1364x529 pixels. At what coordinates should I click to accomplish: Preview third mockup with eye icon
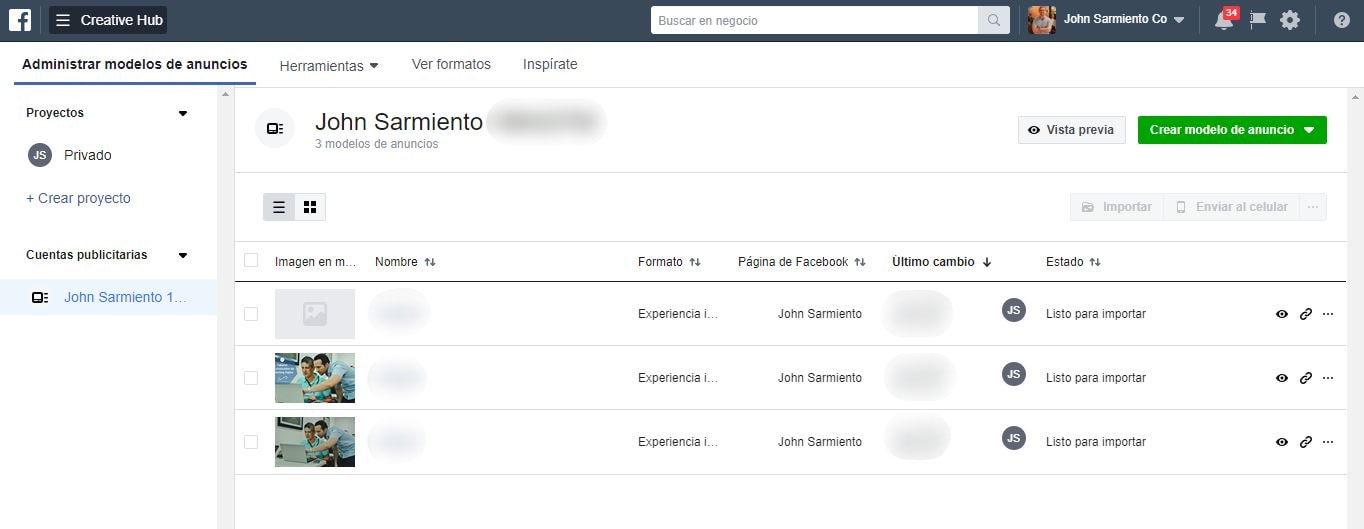(x=1282, y=442)
